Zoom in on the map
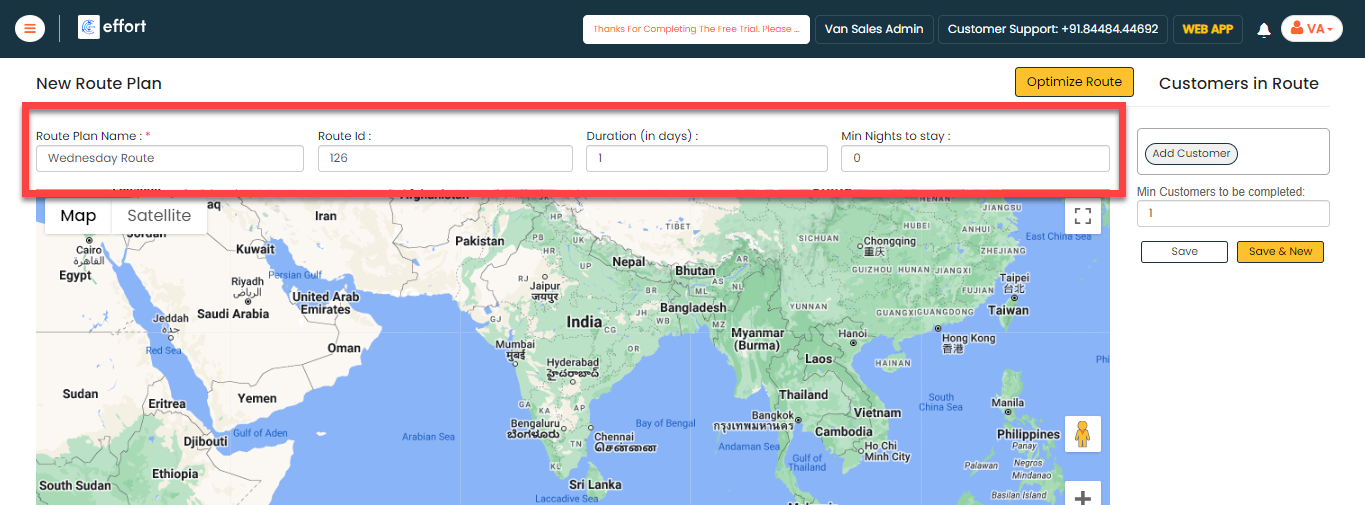Viewport: 1365px width, 505px height. 1082,495
